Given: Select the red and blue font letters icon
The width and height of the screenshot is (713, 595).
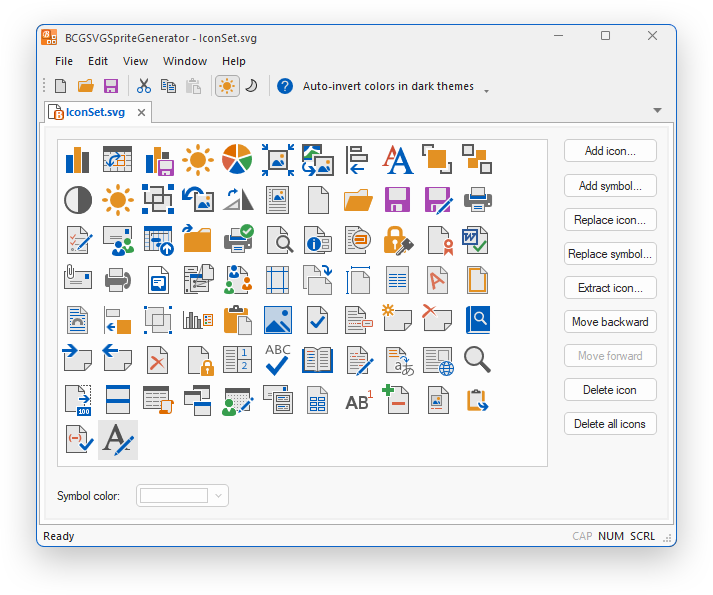Looking at the screenshot, I should click(397, 160).
